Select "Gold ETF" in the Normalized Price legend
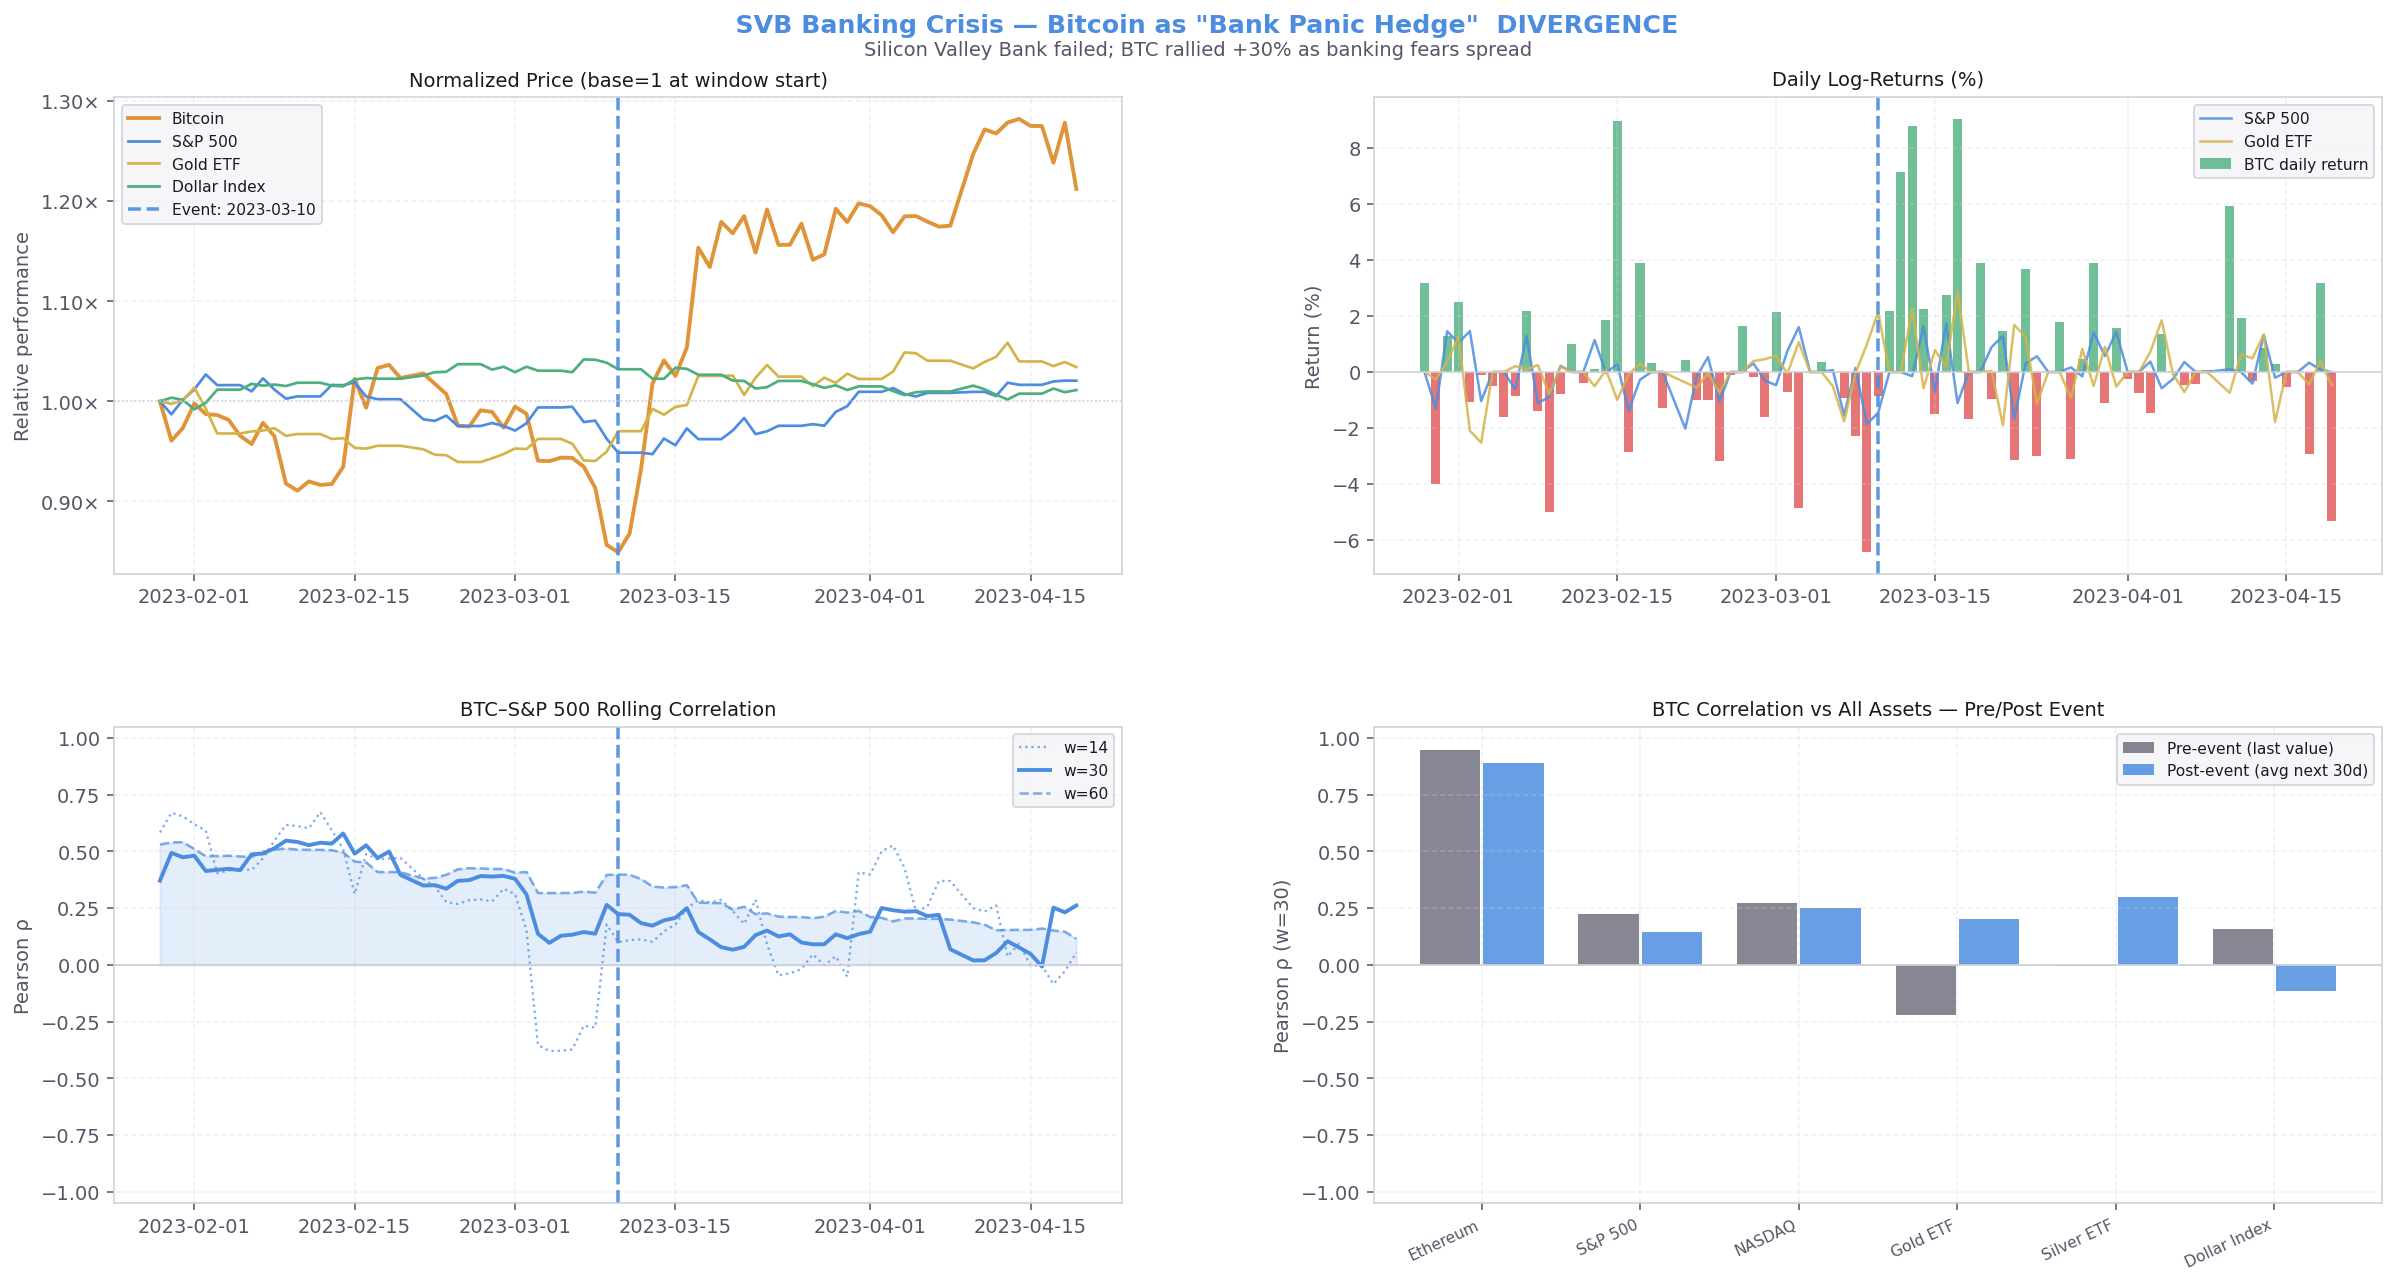 click(206, 164)
